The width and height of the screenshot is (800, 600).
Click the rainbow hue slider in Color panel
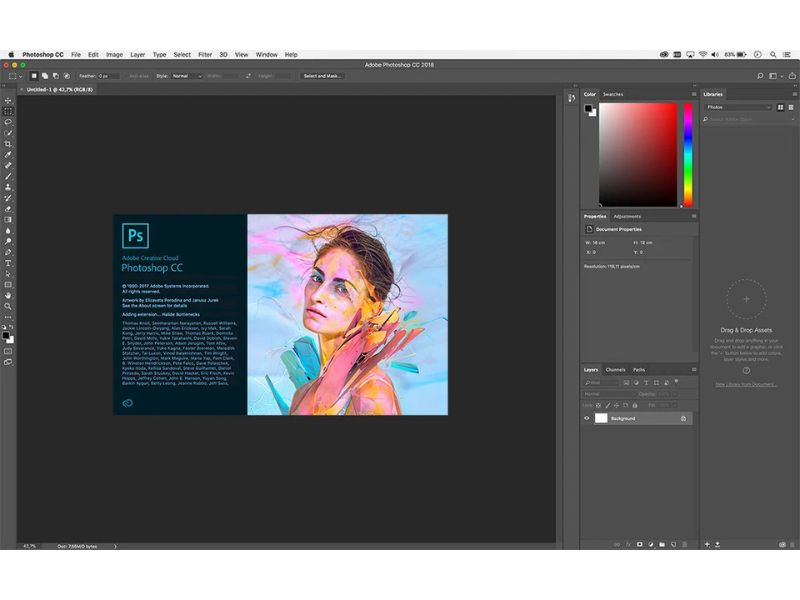pyautogui.click(x=688, y=154)
